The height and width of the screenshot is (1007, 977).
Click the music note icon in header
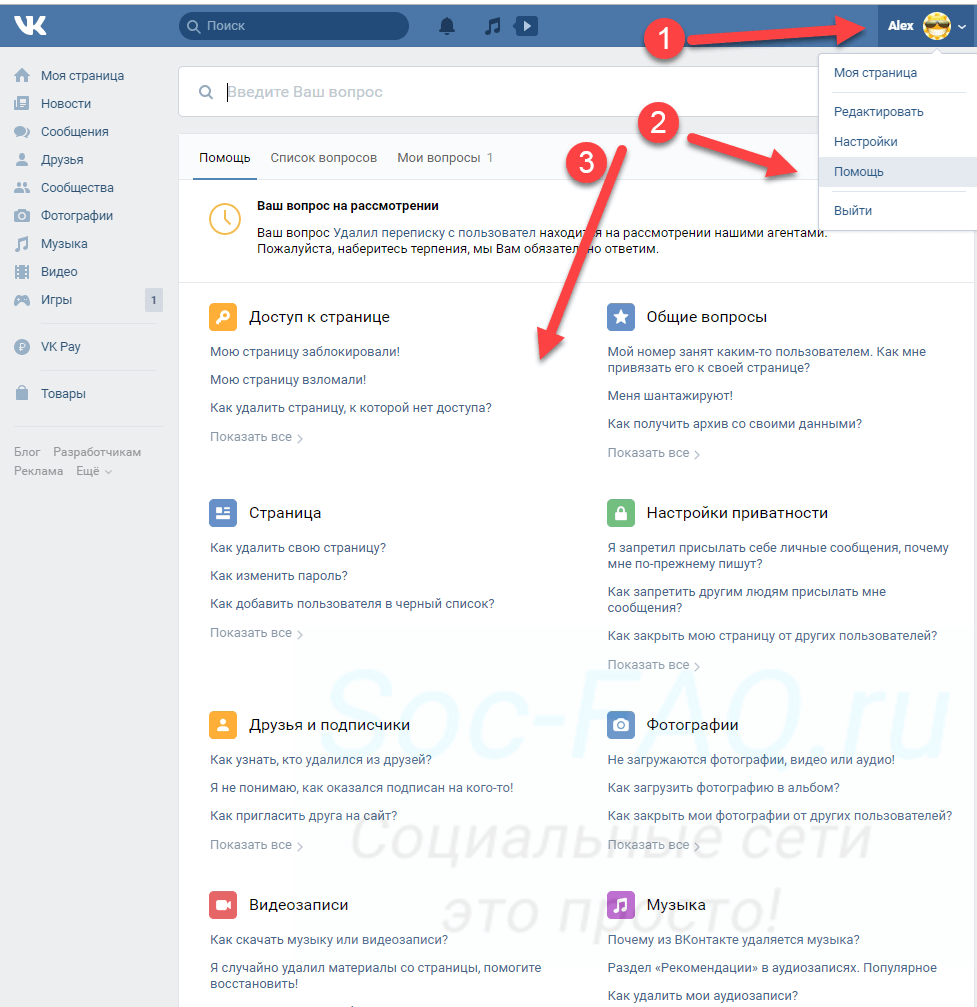(x=492, y=26)
